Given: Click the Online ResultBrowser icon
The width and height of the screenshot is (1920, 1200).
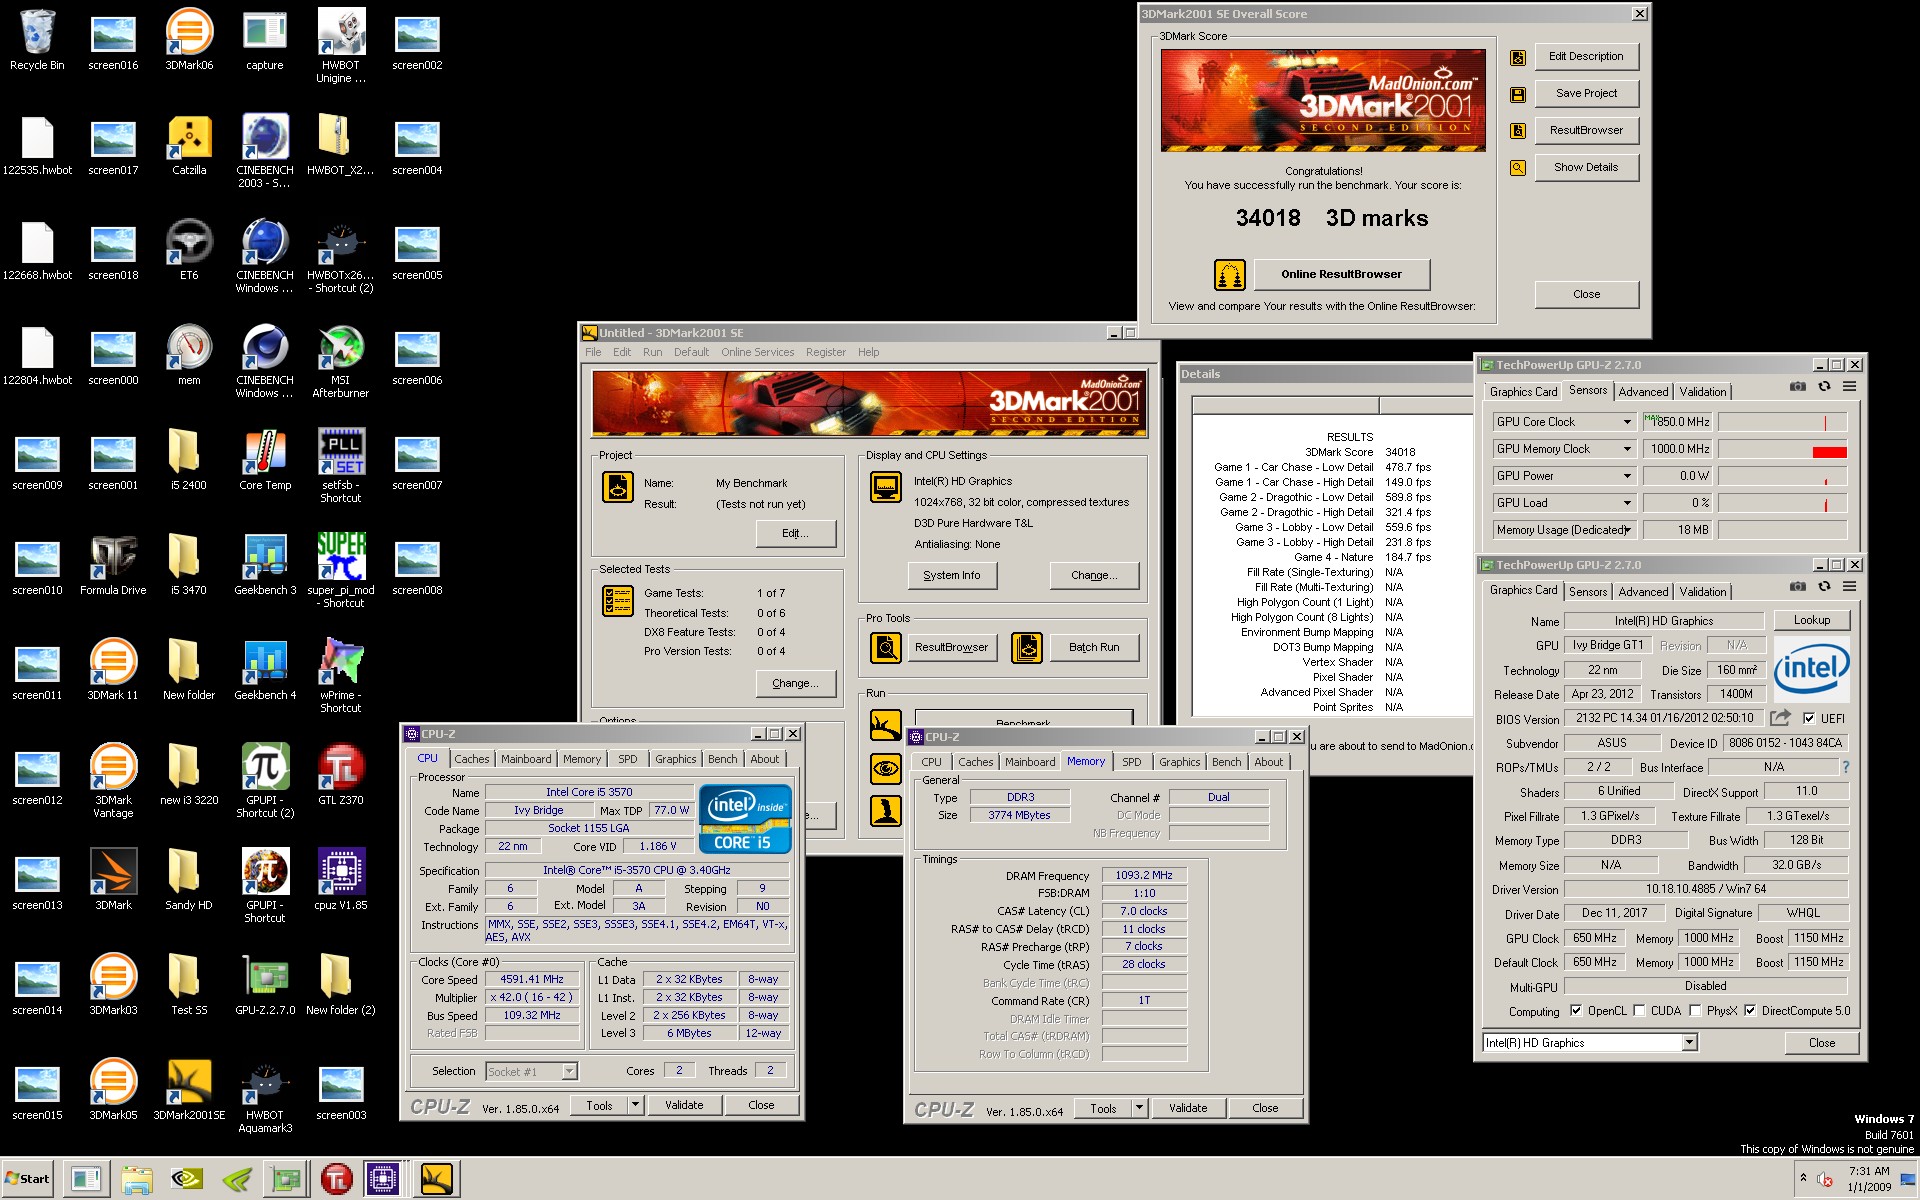Looking at the screenshot, I should click(1229, 274).
